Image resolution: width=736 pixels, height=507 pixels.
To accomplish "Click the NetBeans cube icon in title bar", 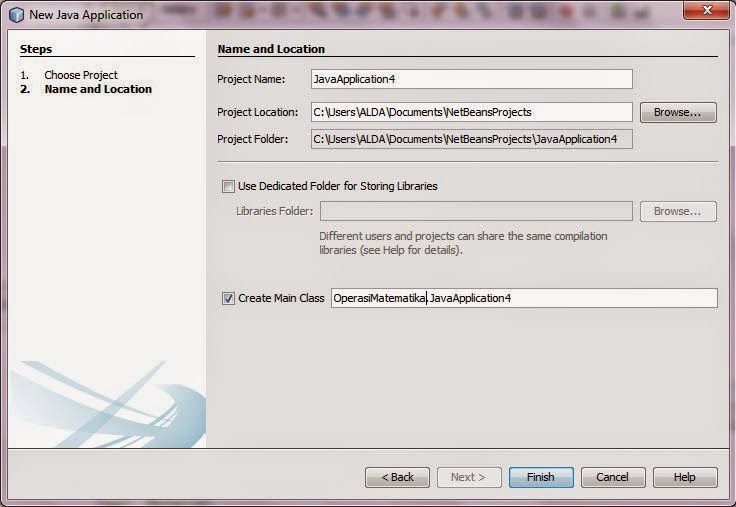I will [16, 15].
